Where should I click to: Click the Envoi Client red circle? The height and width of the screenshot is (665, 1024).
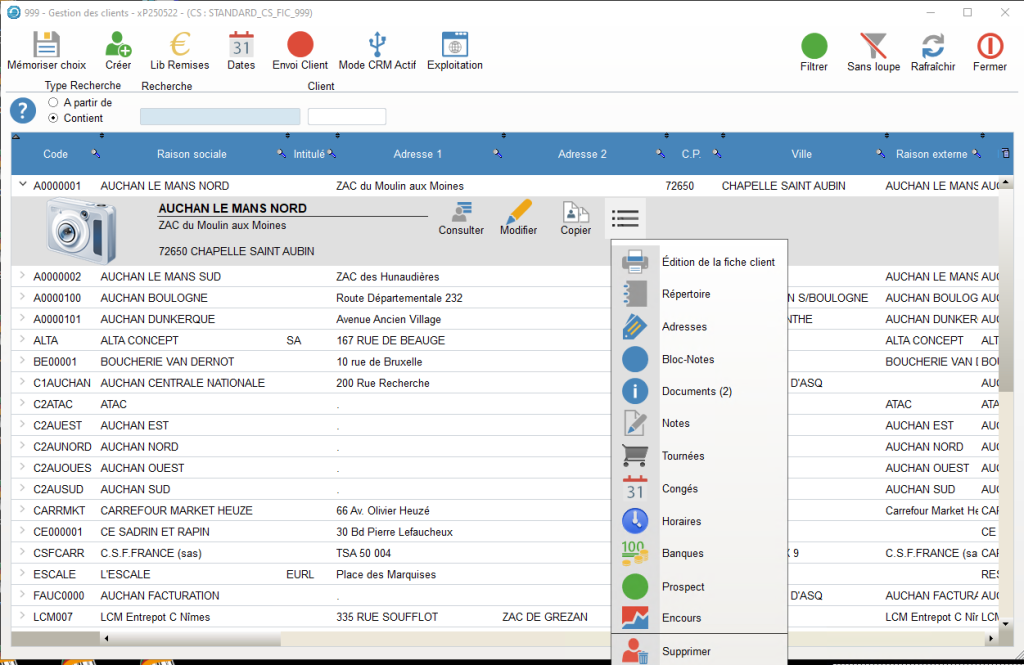tap(300, 46)
